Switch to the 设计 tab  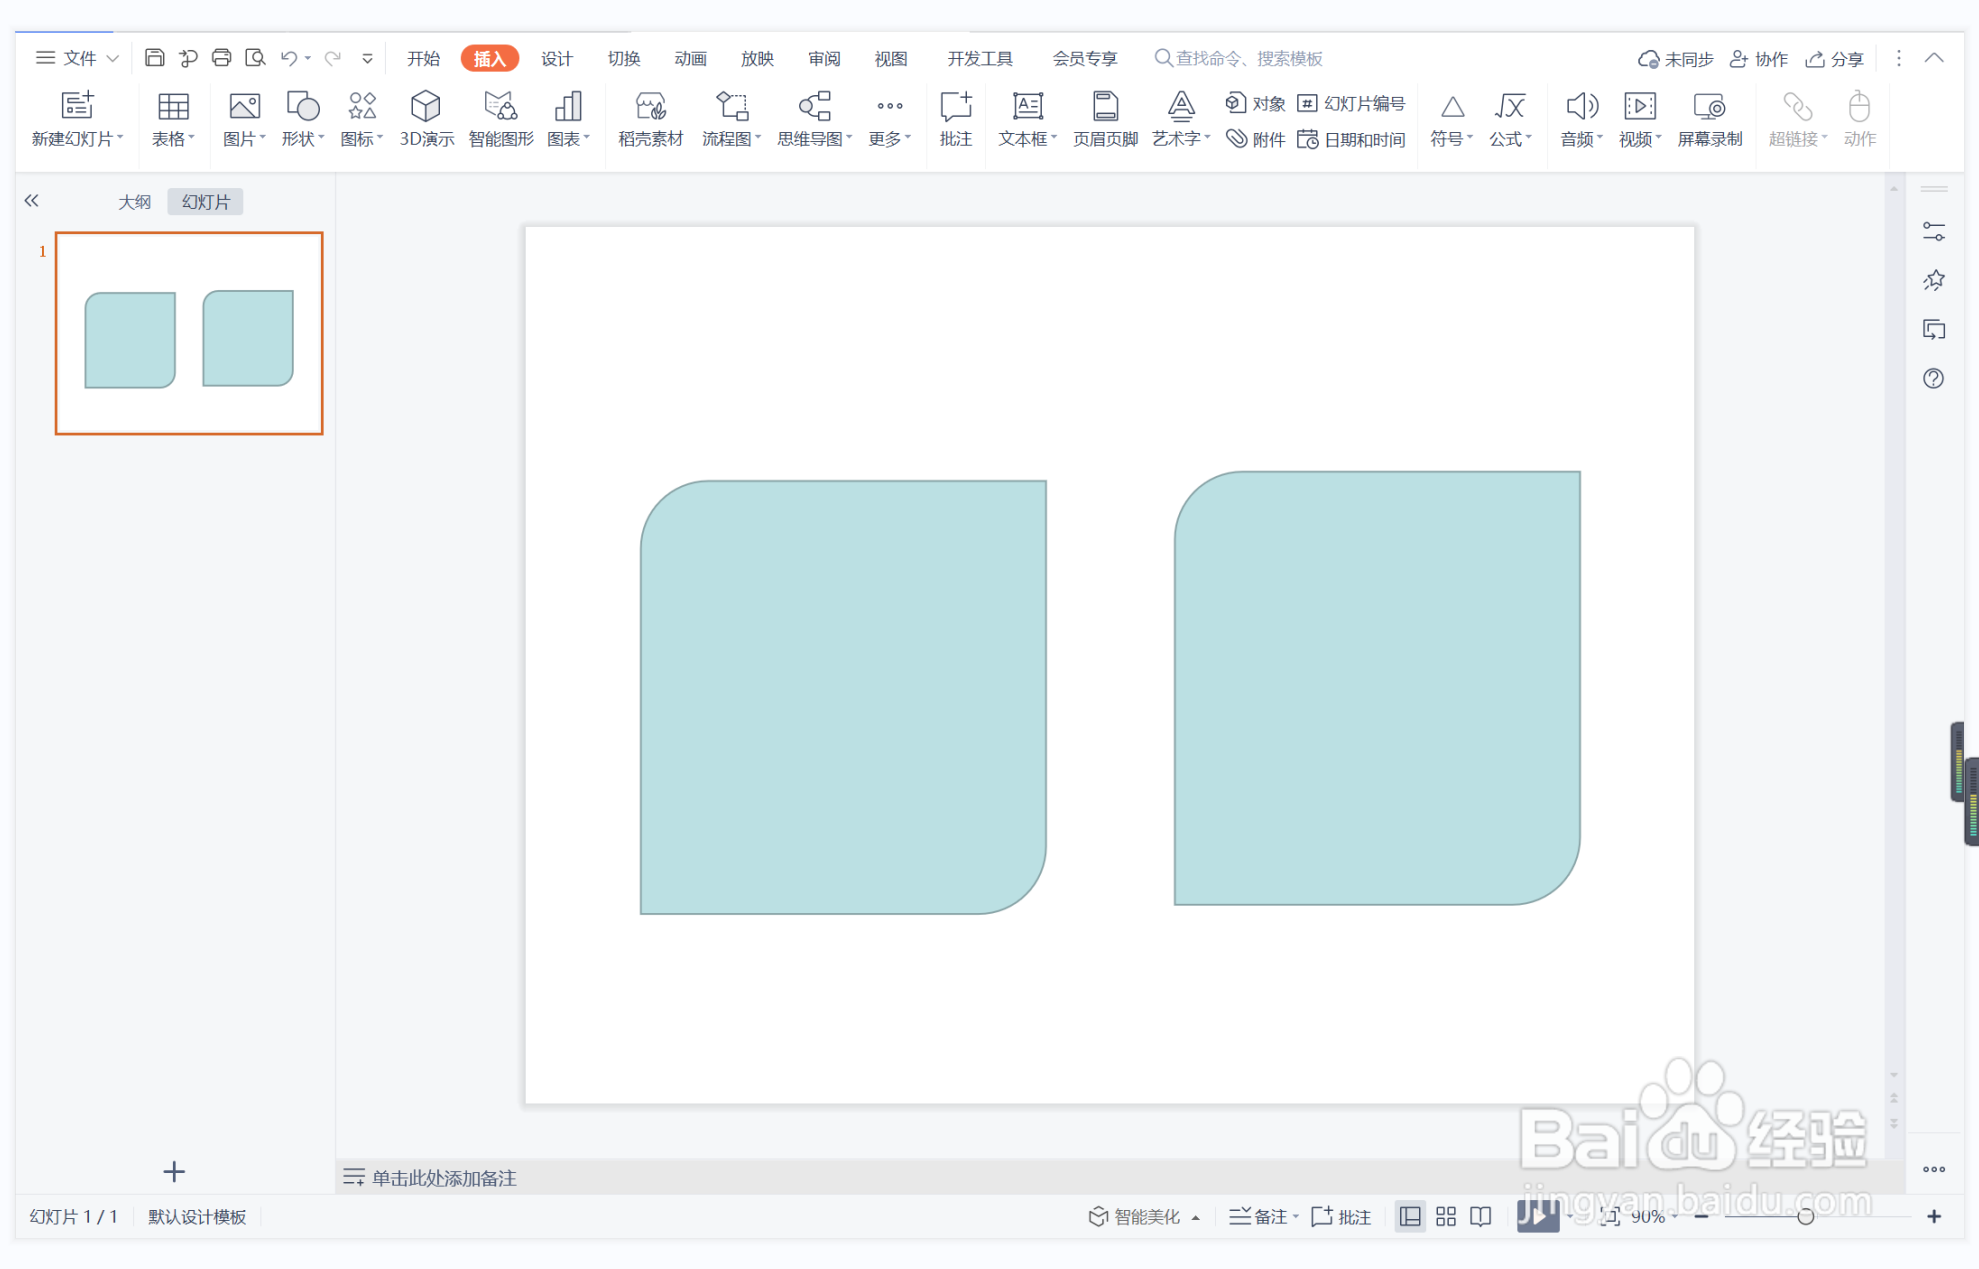[557, 58]
